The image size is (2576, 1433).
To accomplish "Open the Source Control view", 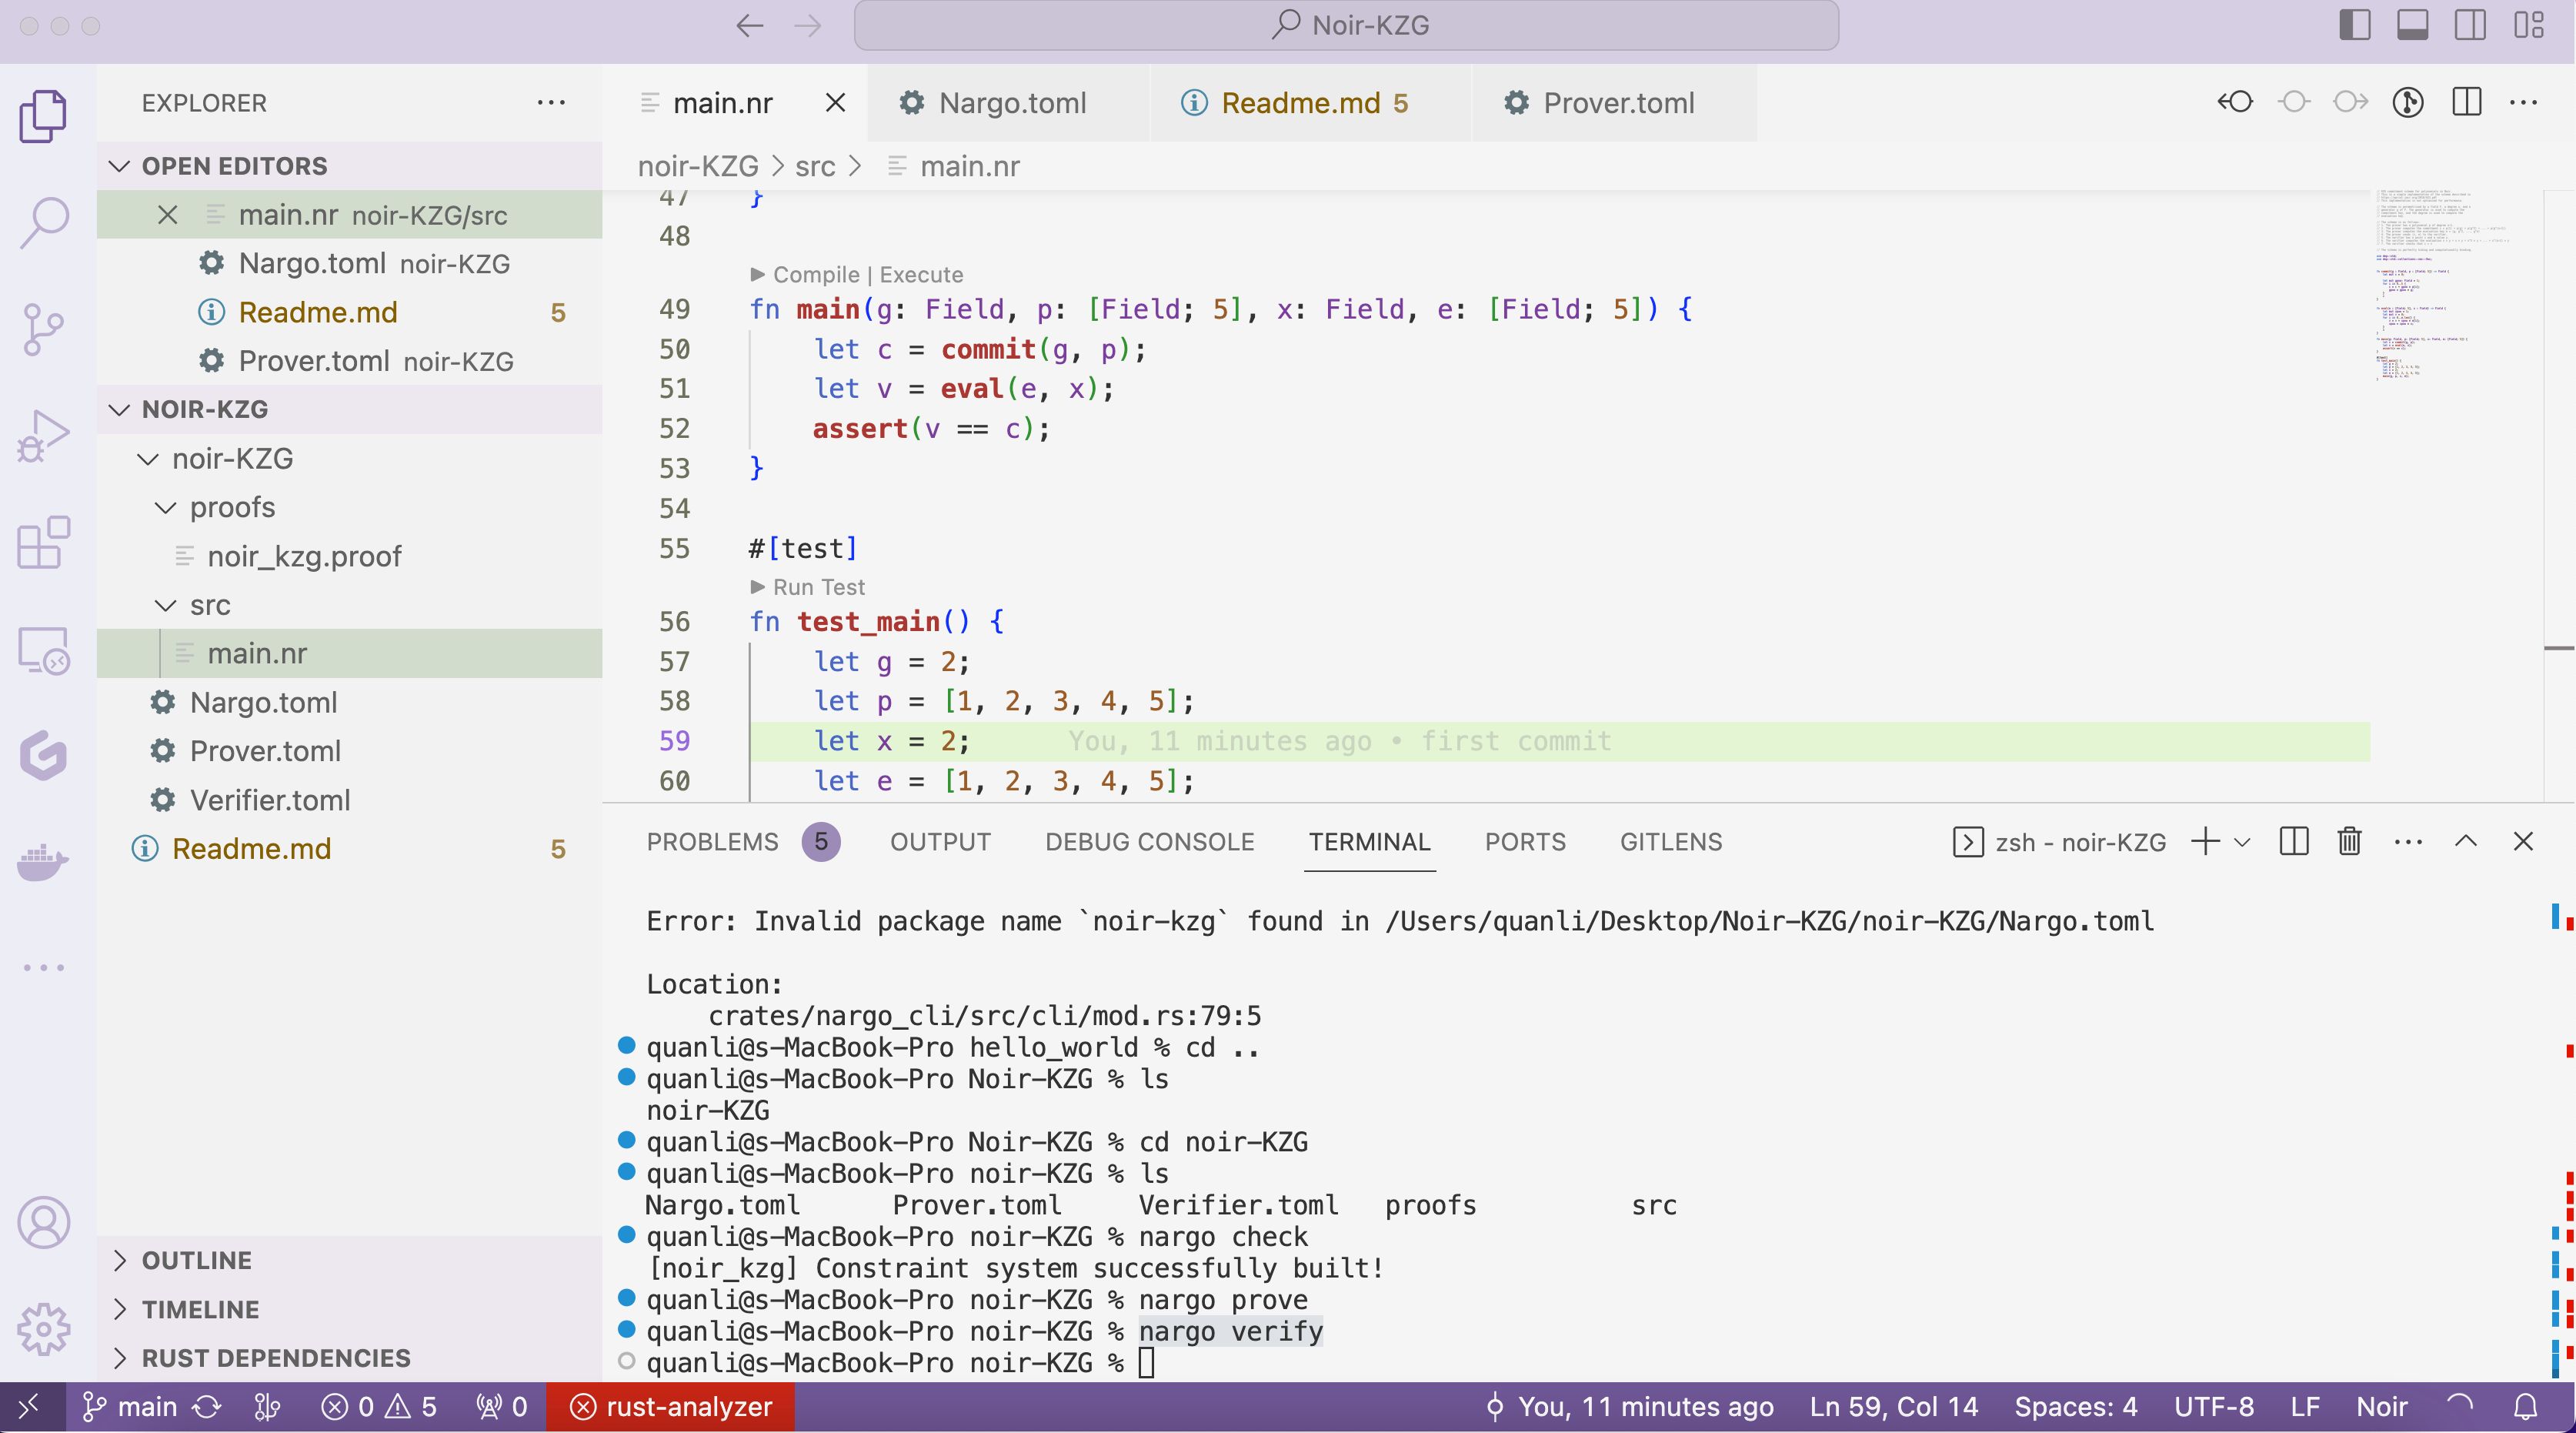I will pyautogui.click(x=43, y=329).
